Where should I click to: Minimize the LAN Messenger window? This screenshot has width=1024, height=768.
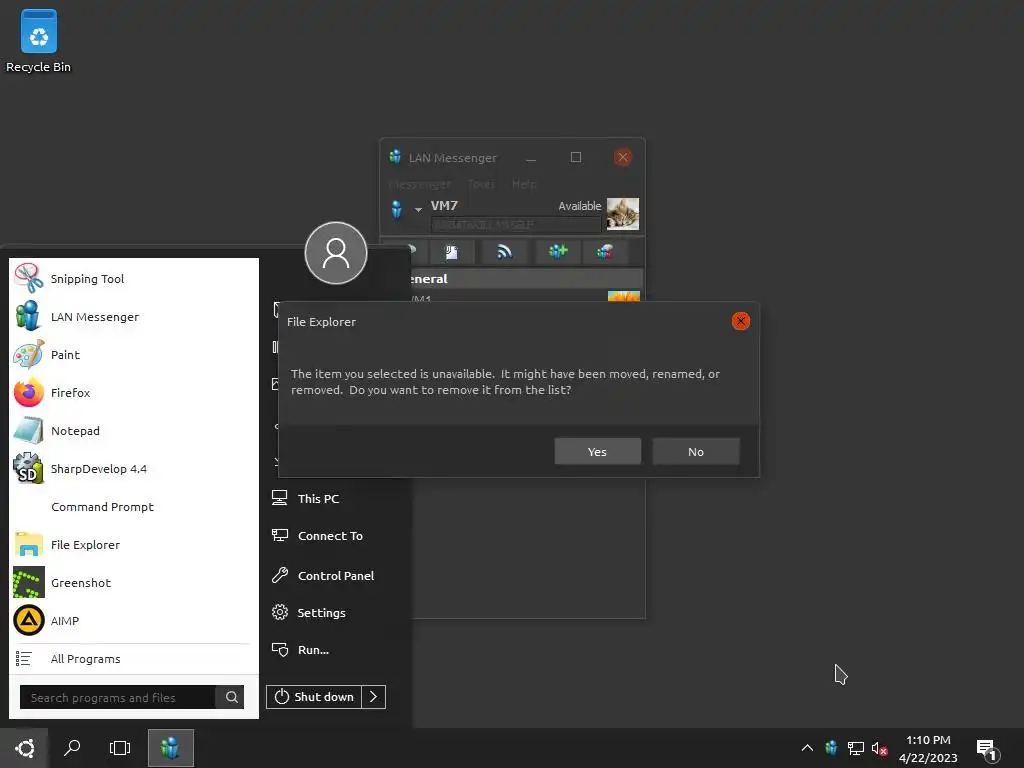531,157
